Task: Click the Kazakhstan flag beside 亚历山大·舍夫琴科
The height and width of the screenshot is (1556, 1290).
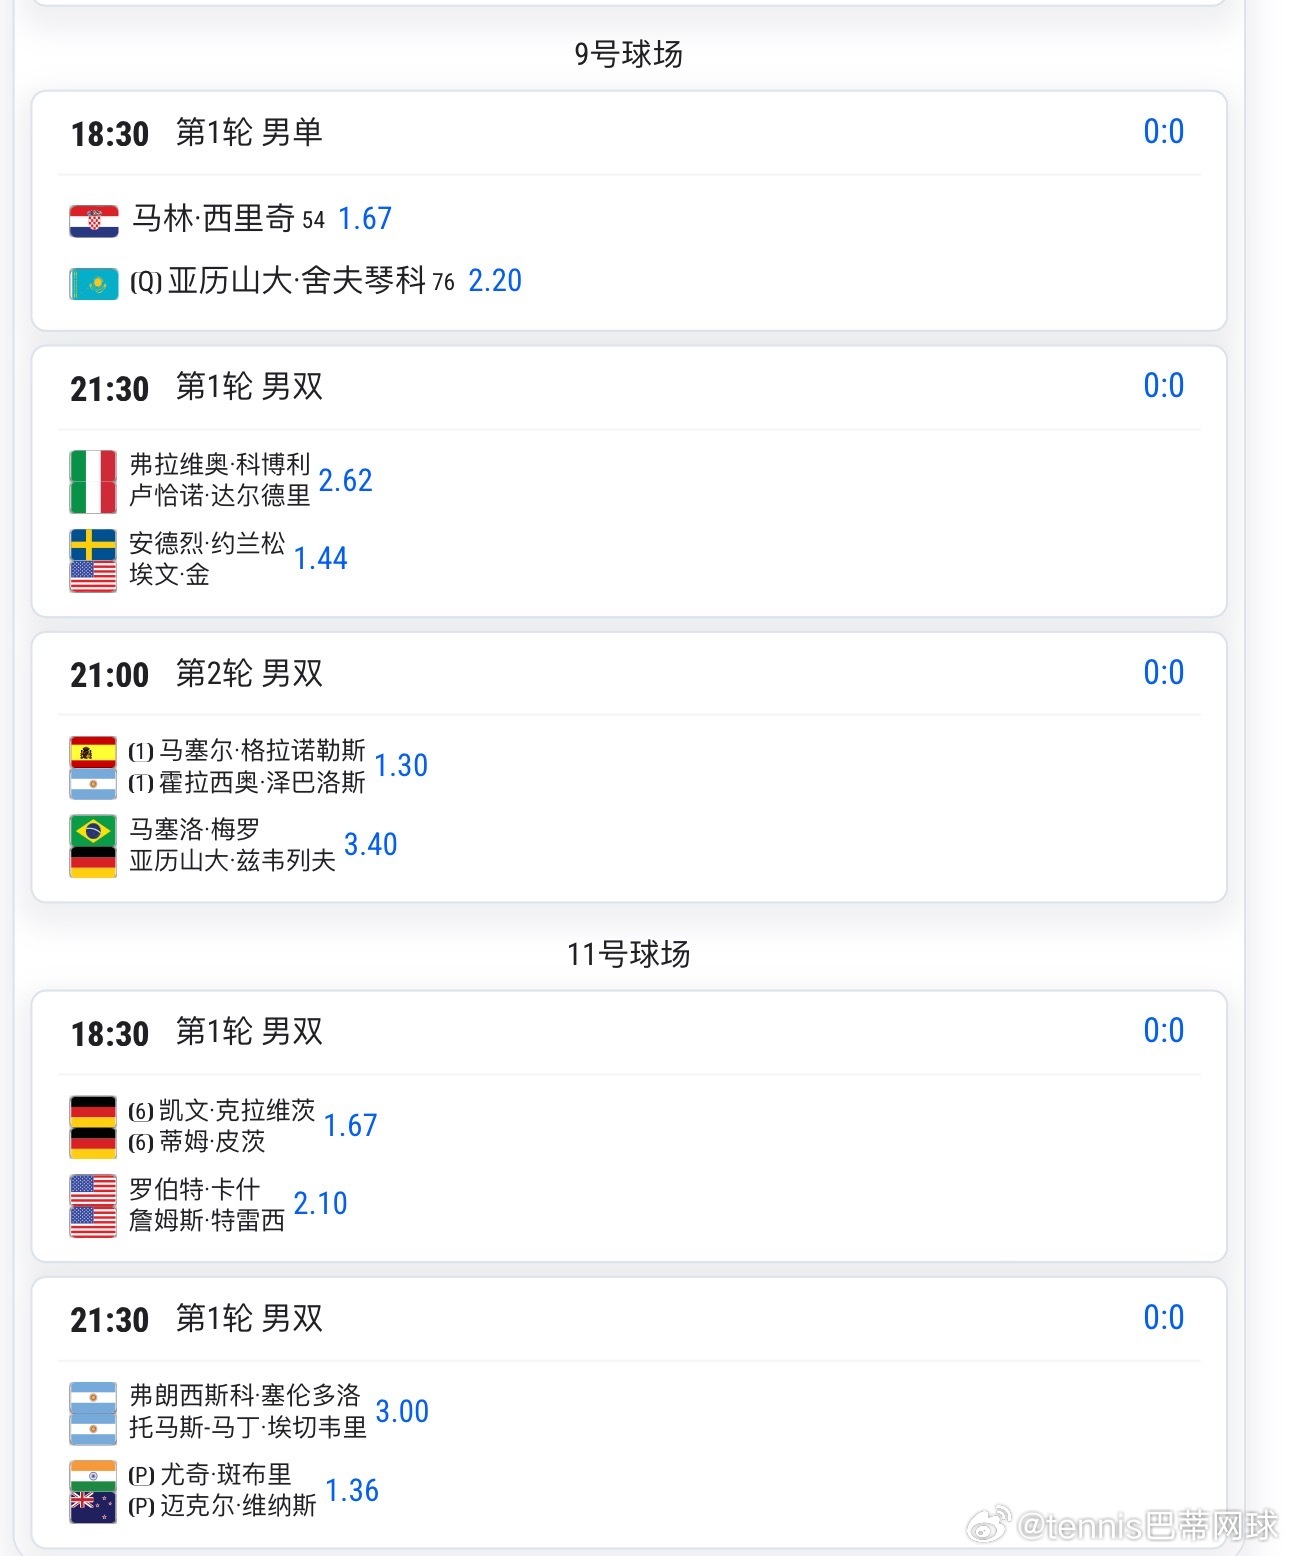Action: 94,284
